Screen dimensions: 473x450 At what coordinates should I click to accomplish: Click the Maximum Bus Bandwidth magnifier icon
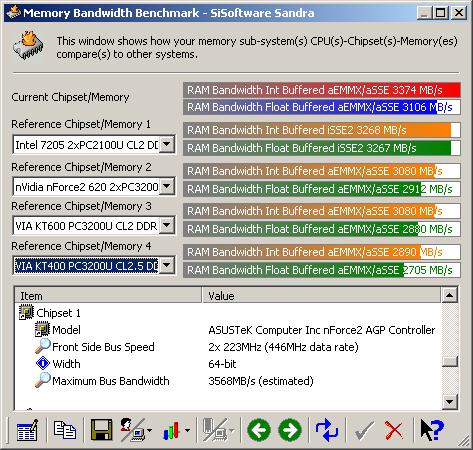pos(43,380)
